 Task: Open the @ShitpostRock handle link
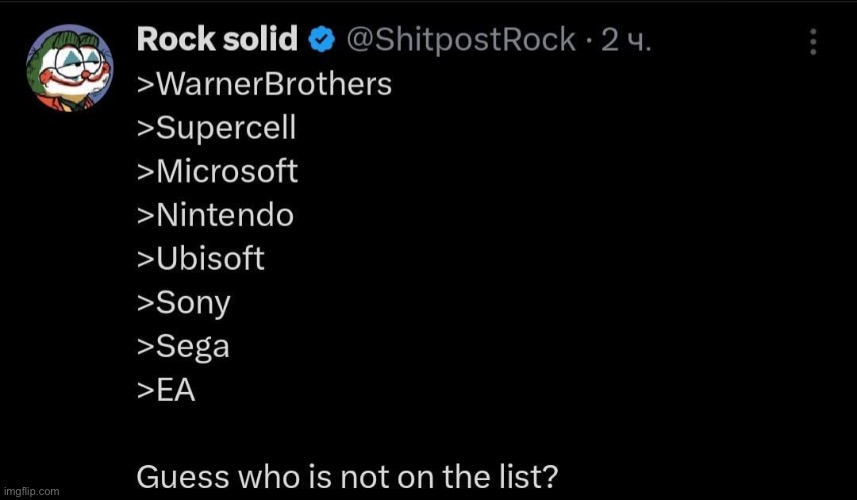(461, 40)
